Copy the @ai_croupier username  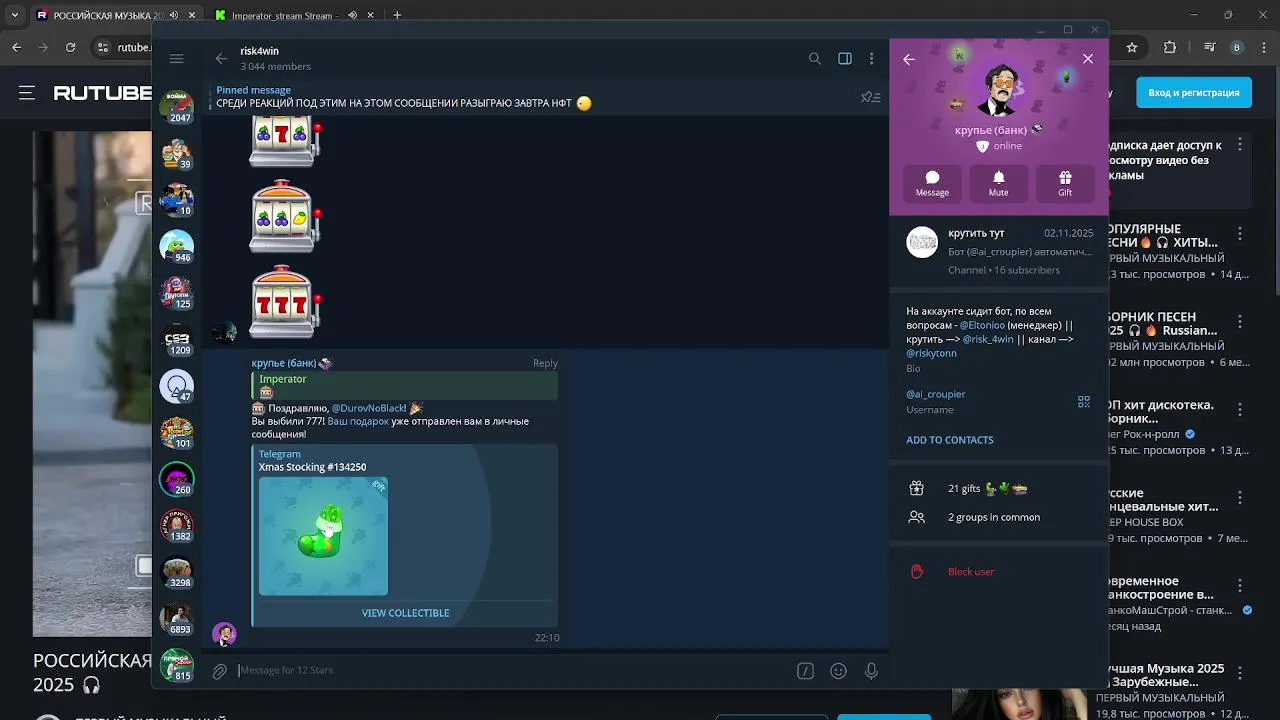tap(936, 394)
